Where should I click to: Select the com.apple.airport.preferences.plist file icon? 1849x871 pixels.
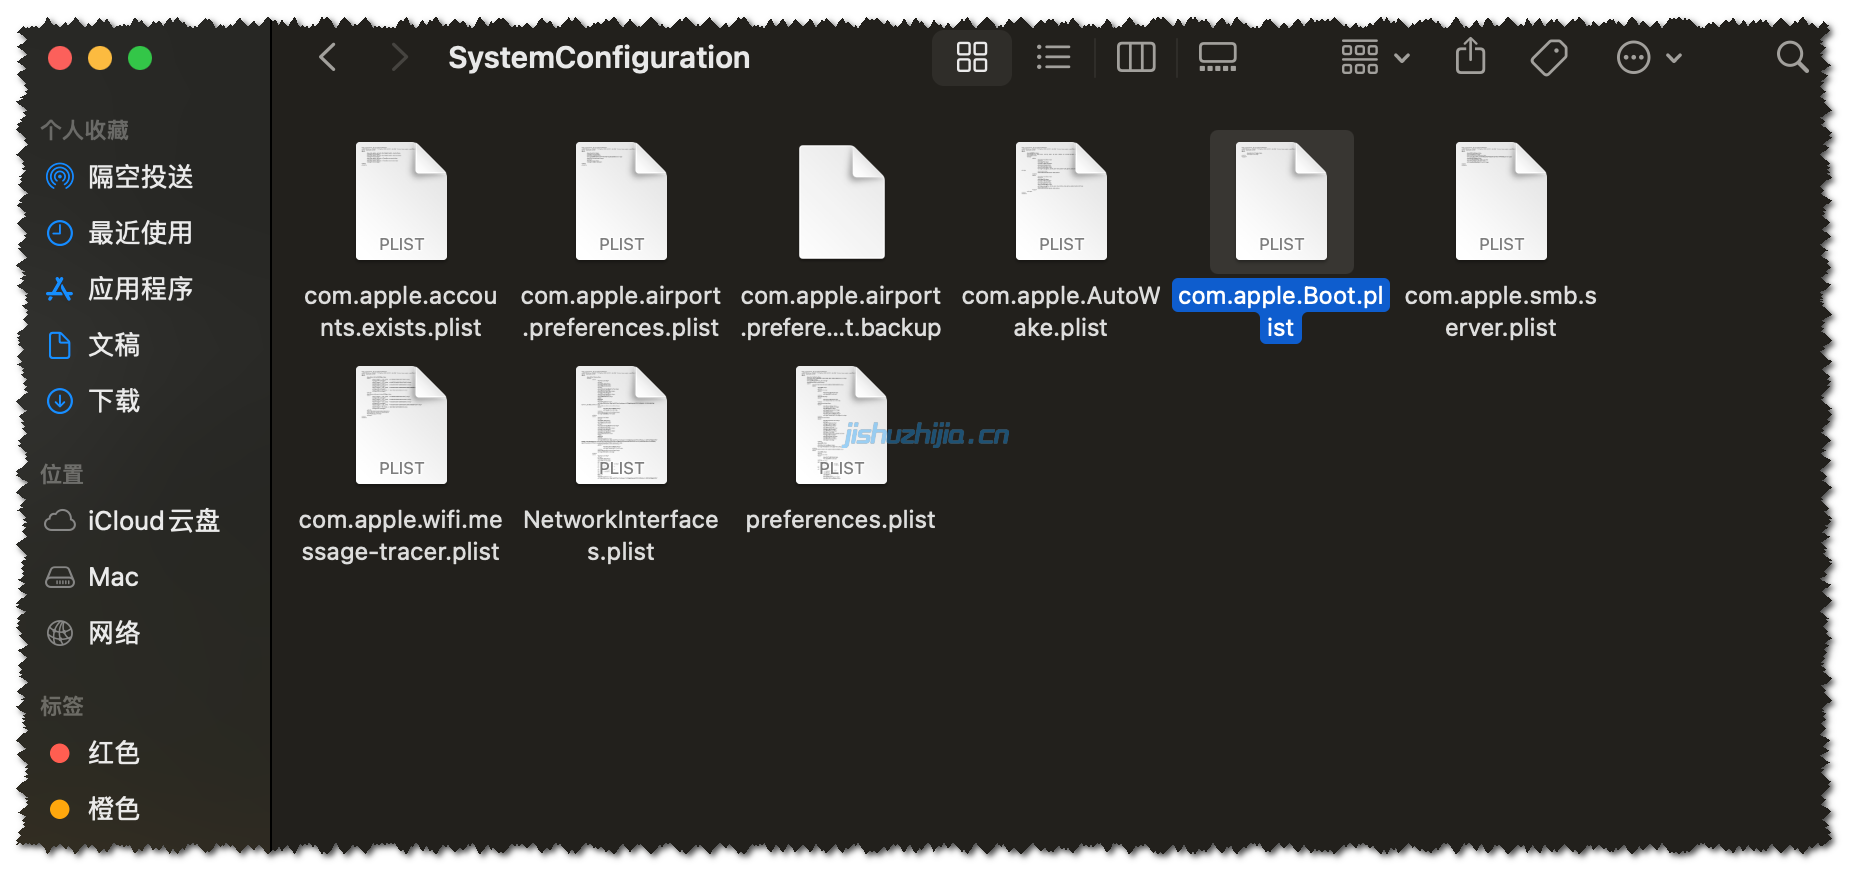click(x=621, y=201)
